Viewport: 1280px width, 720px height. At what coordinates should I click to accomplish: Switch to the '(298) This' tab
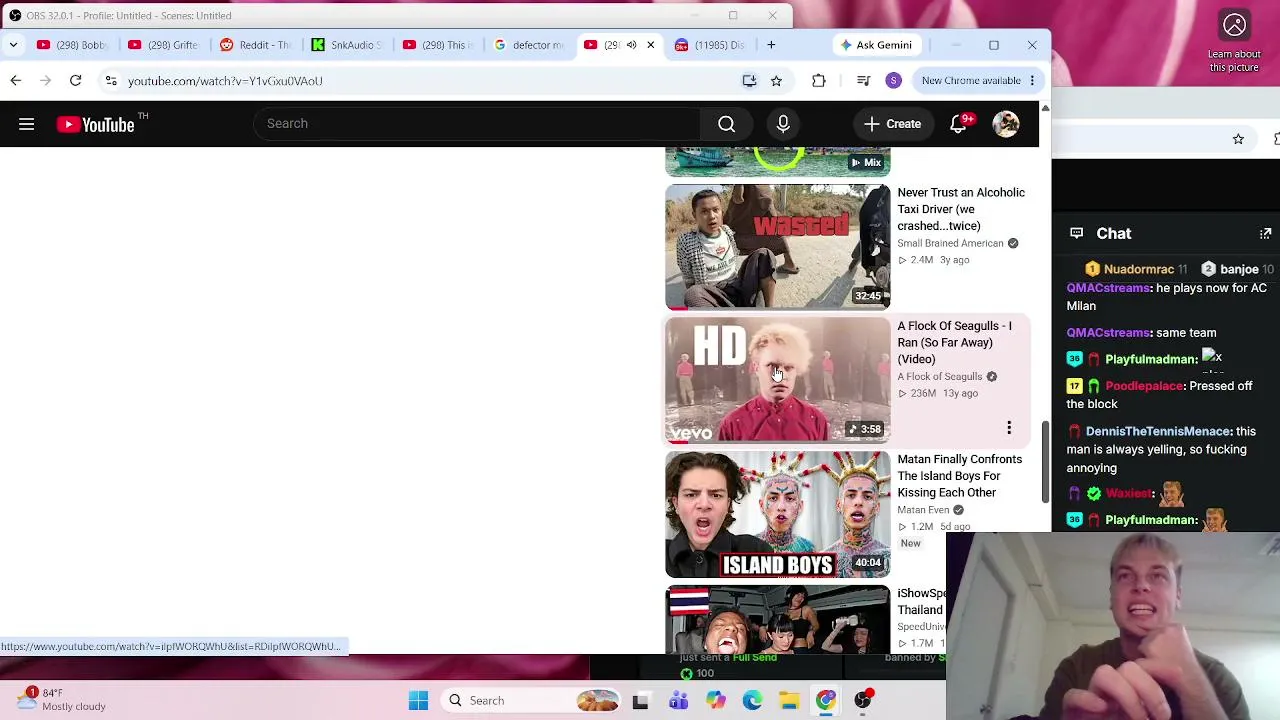coord(438,45)
